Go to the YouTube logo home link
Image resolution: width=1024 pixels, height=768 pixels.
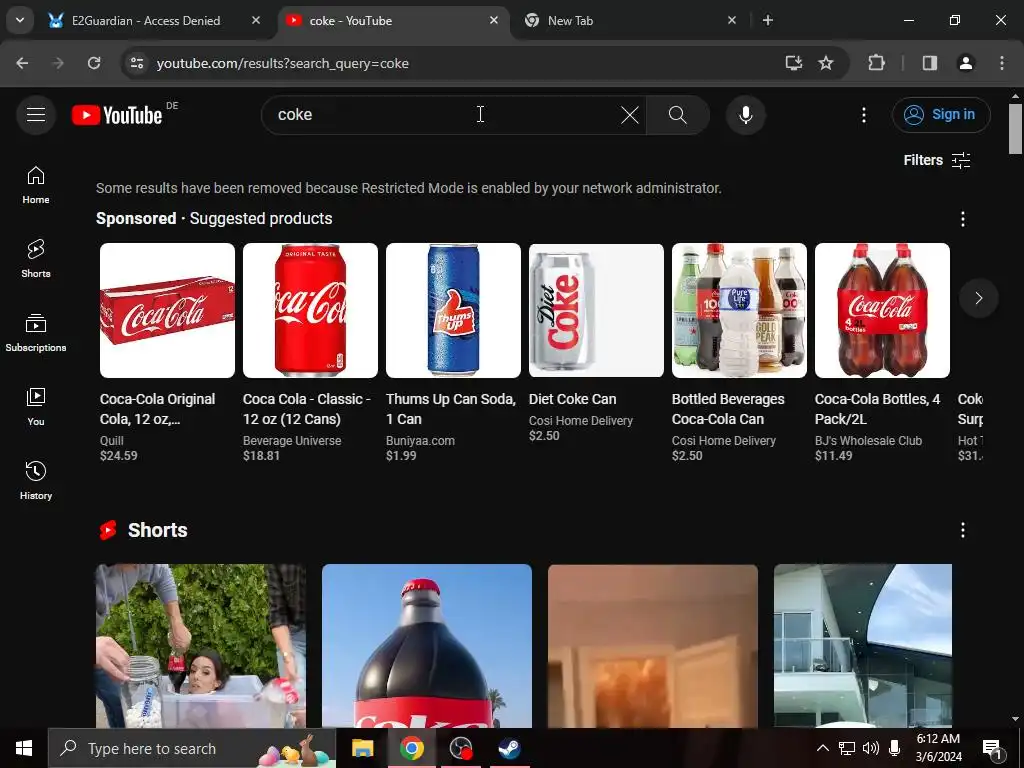(x=118, y=115)
